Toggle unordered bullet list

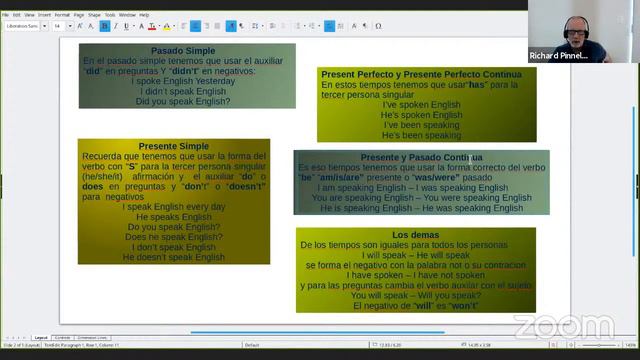click(298, 26)
